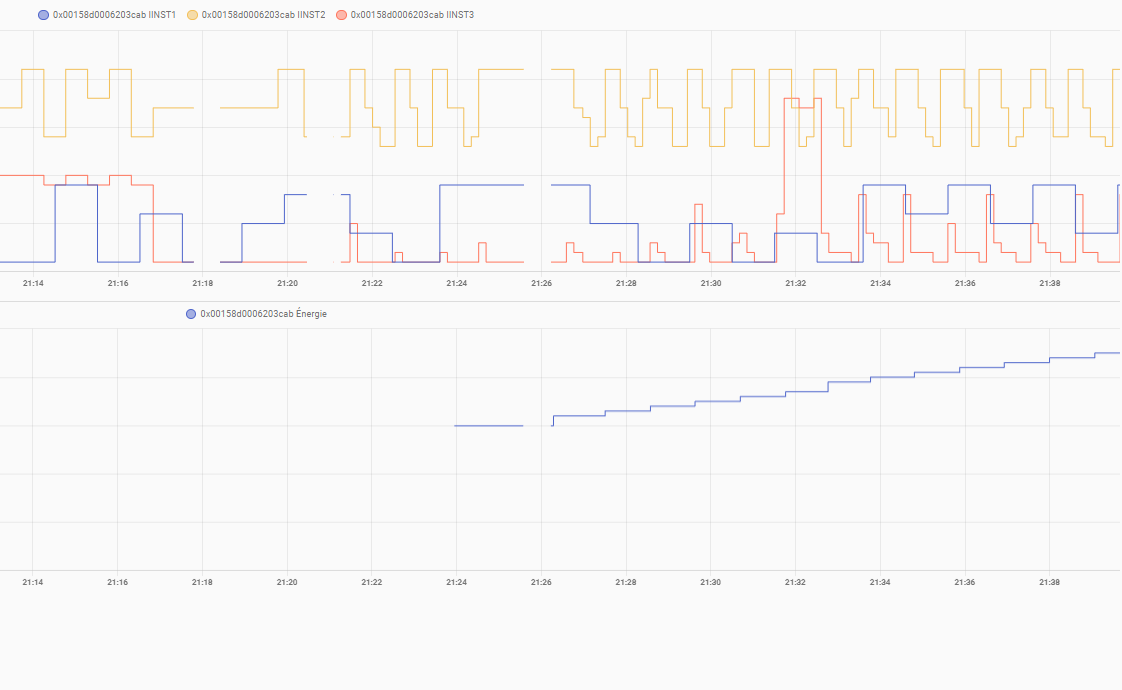The image size is (1122, 690).
Task: Click the 21:30 label on upper chart axis
Action: point(711,284)
